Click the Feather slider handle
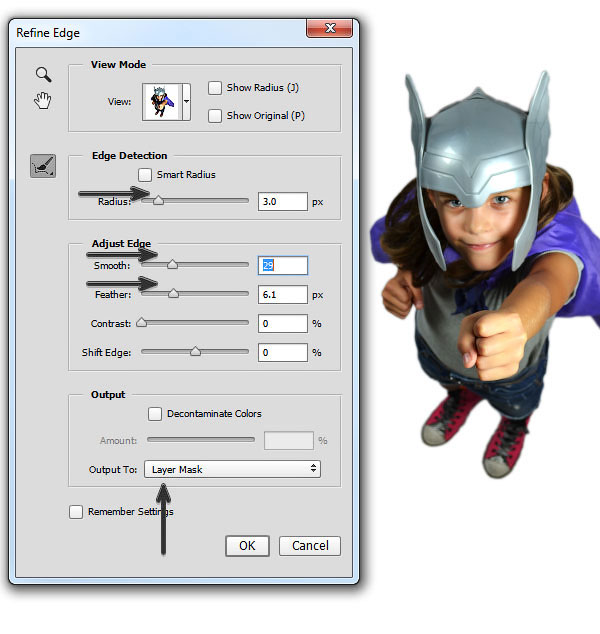The width and height of the screenshot is (600, 634). coord(173,293)
